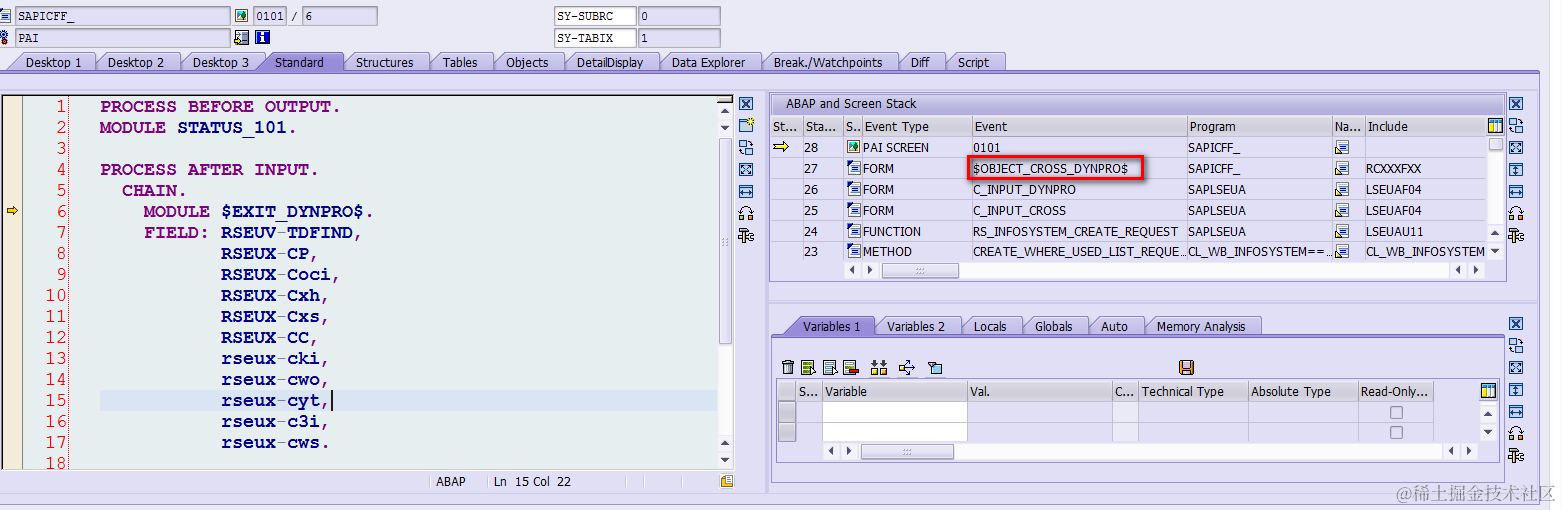1562x510 pixels.
Task: Click navigation icon in PAI SCREEN row
Action: pyautogui.click(x=1341, y=147)
